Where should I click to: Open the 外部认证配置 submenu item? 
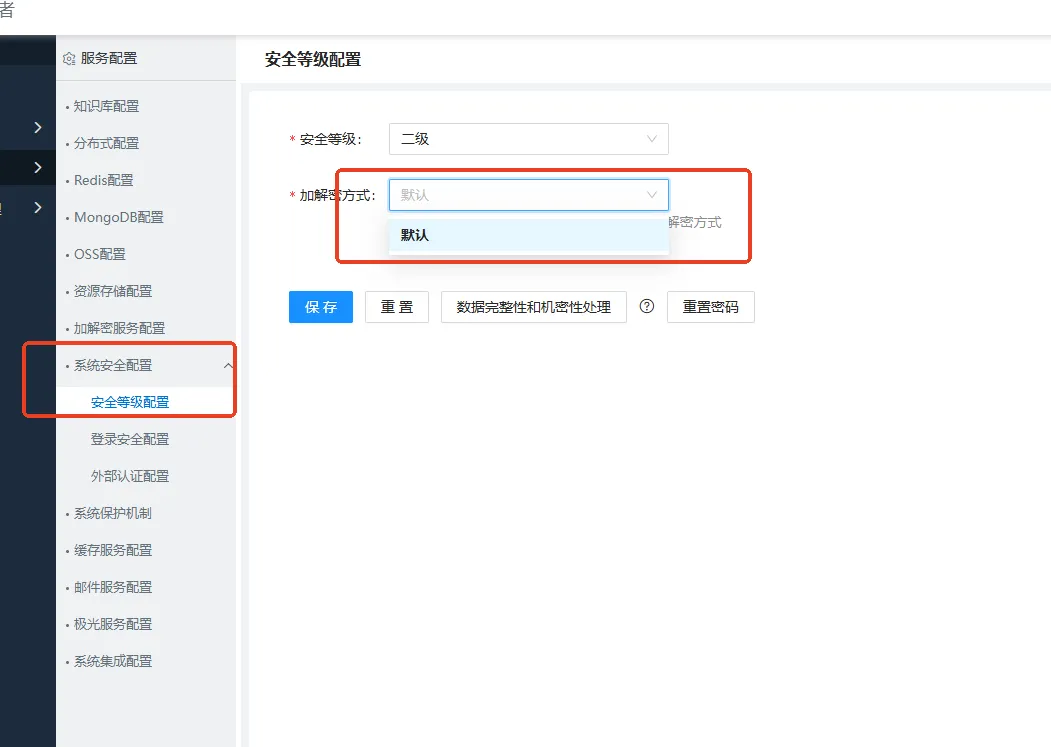[130, 476]
